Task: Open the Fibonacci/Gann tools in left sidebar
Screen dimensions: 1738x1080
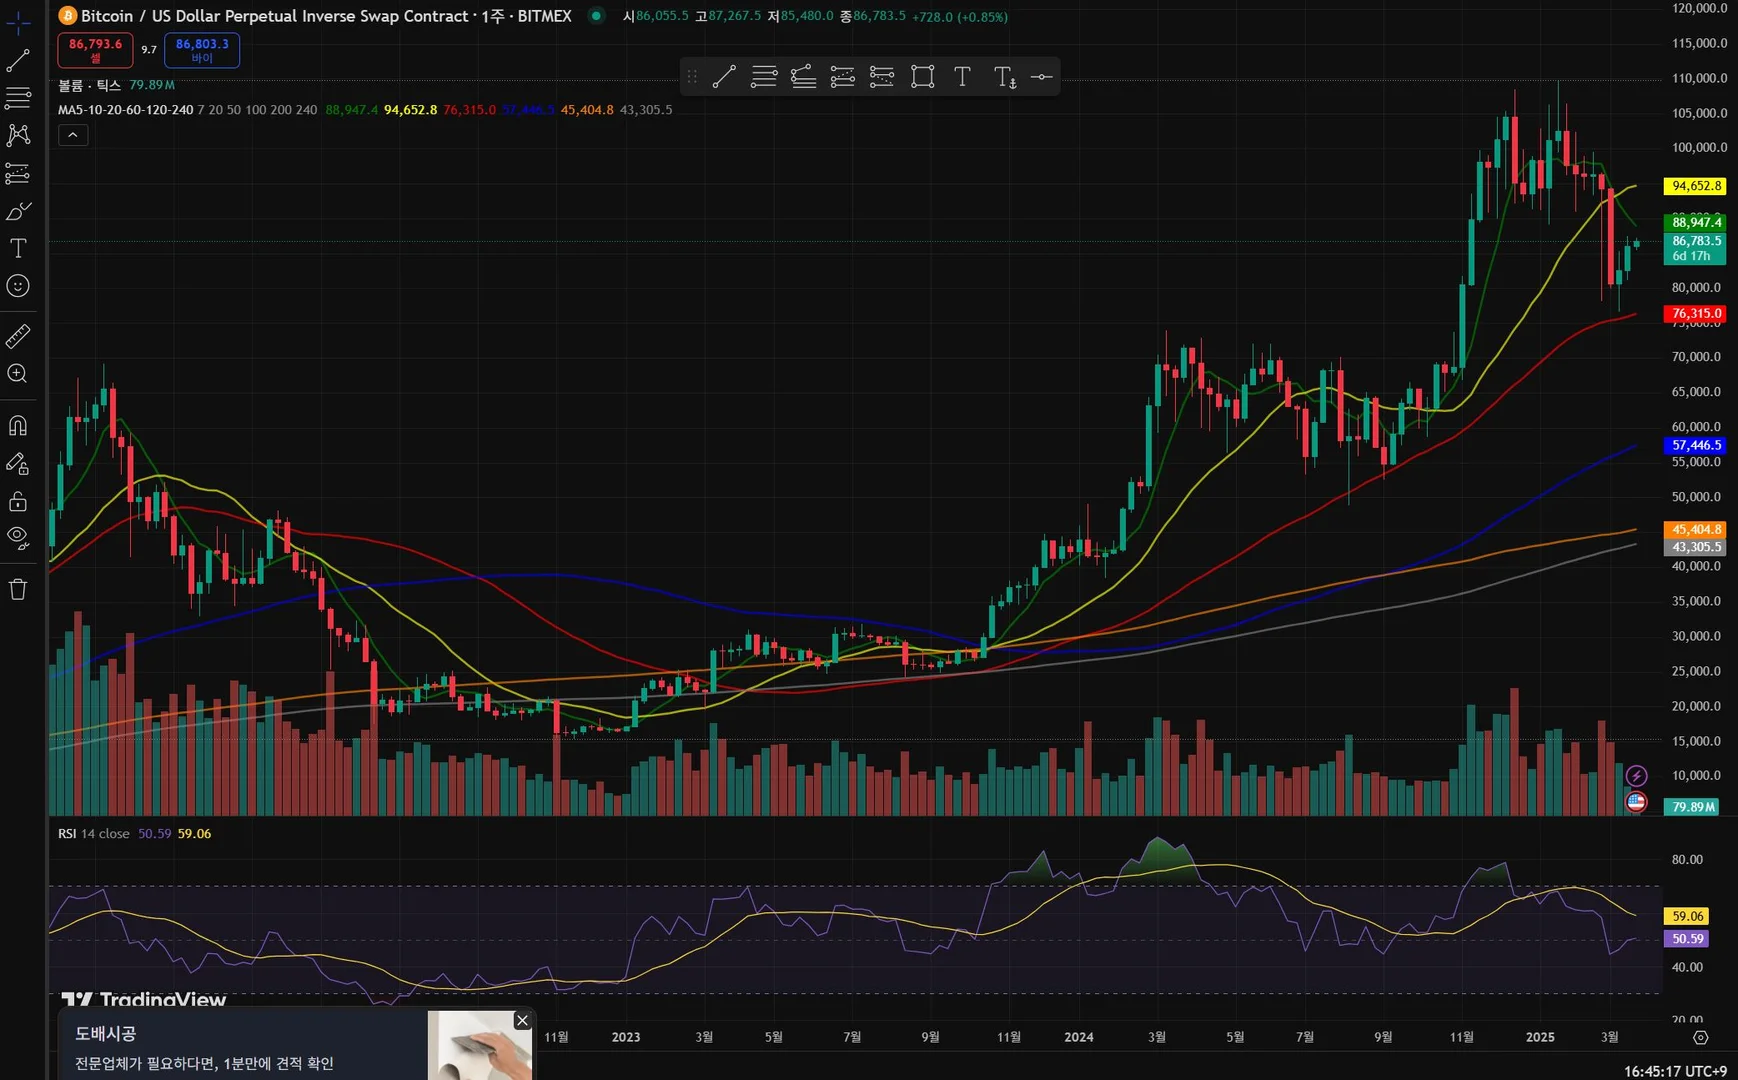Action: 18,98
